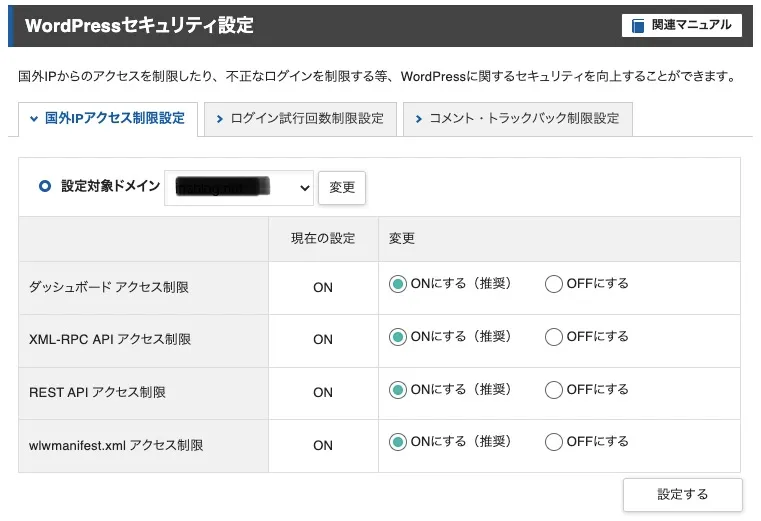Click the ダッシュボード アクセス制限 row label

[109, 287]
